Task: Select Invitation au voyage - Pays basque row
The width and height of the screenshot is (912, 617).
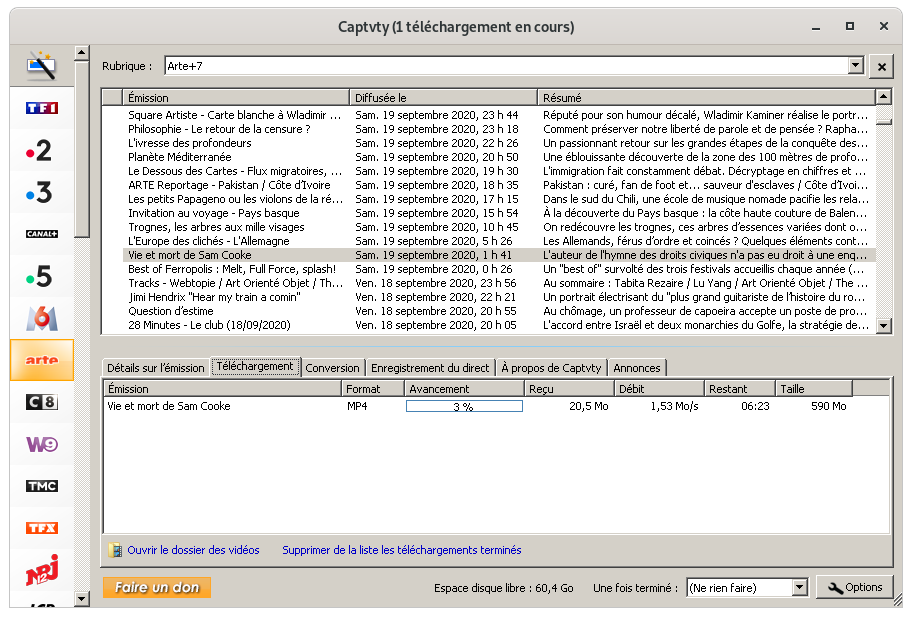Action: tap(499, 213)
